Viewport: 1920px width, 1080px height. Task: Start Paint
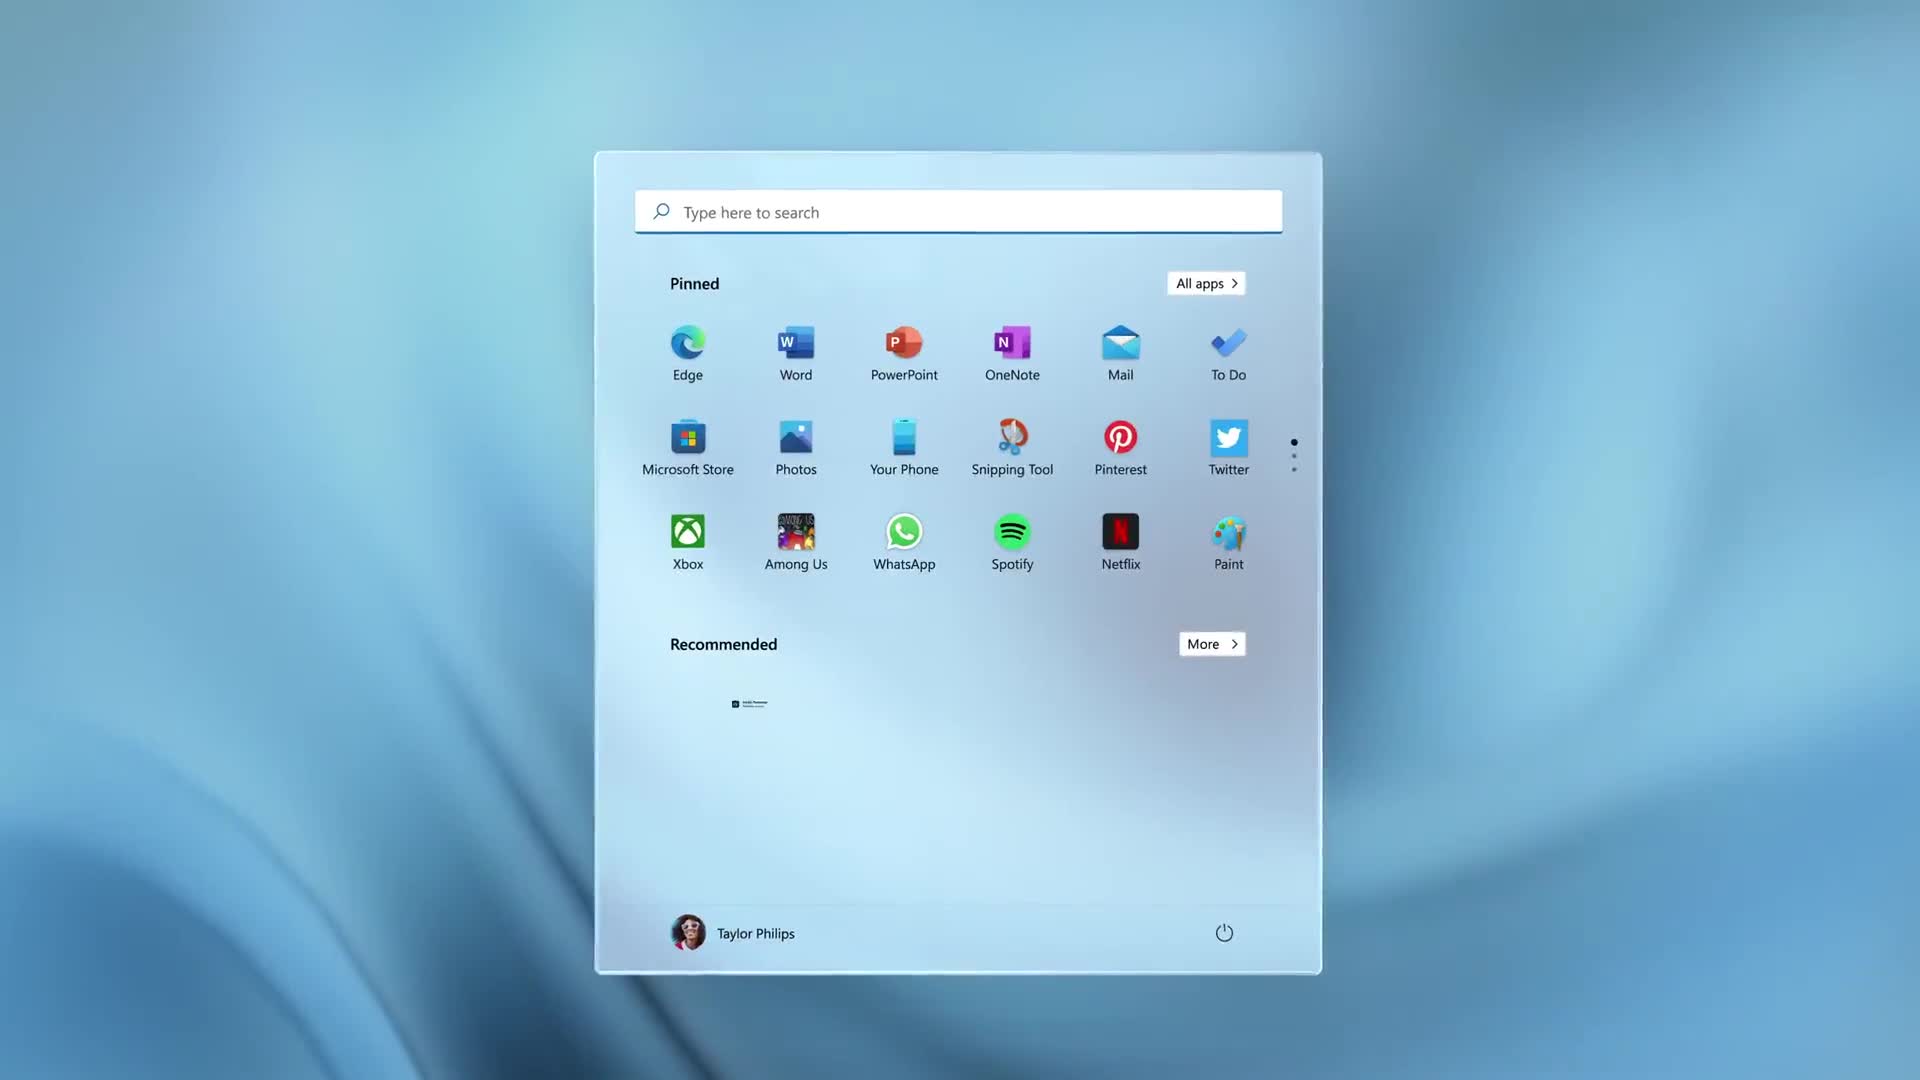1228,531
